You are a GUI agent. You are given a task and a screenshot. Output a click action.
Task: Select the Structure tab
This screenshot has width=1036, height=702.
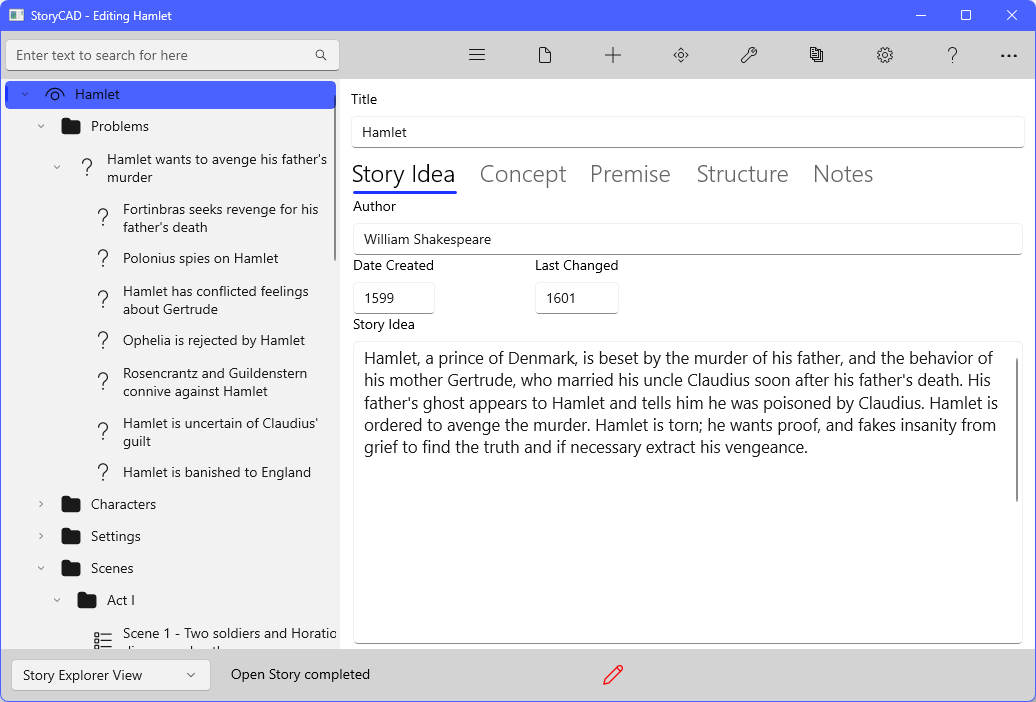pyautogui.click(x=742, y=174)
